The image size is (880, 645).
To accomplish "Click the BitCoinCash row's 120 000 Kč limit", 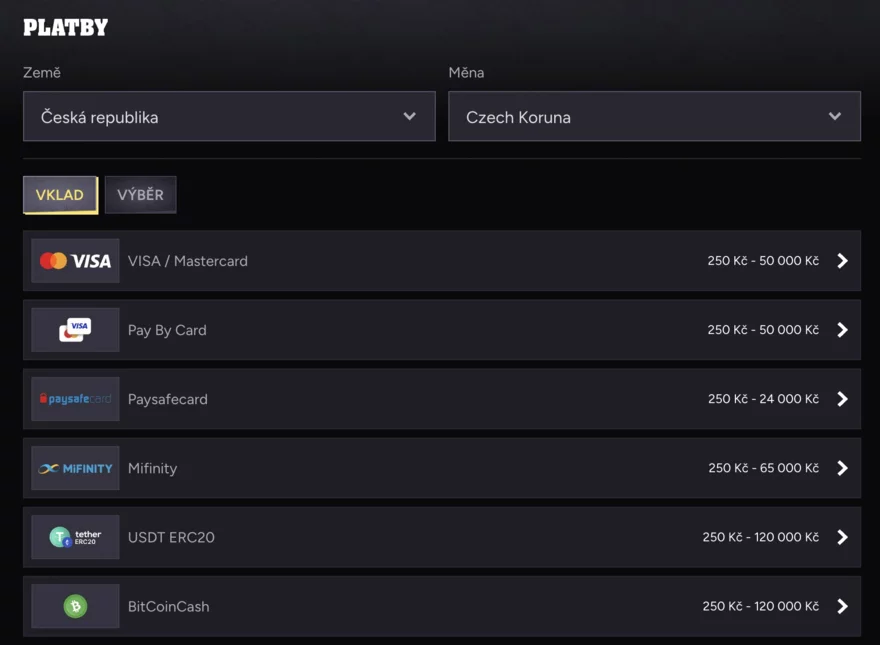I will pos(761,606).
